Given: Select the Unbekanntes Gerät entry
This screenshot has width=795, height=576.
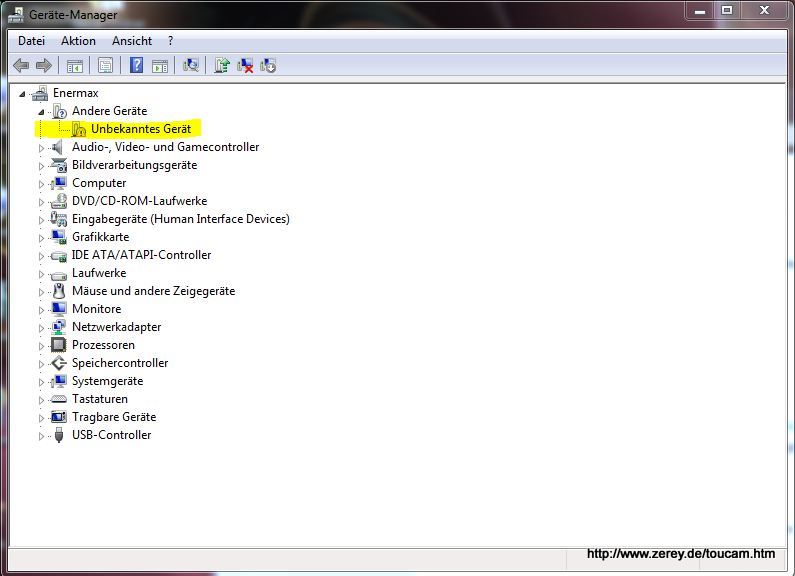Looking at the screenshot, I should pos(141,129).
